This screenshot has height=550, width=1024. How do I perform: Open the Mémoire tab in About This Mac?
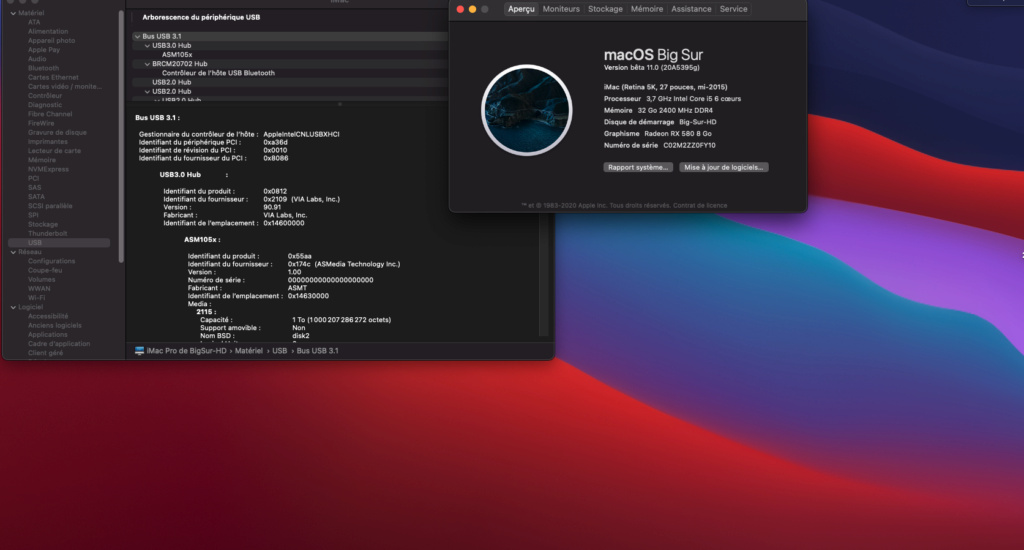[x=647, y=9]
